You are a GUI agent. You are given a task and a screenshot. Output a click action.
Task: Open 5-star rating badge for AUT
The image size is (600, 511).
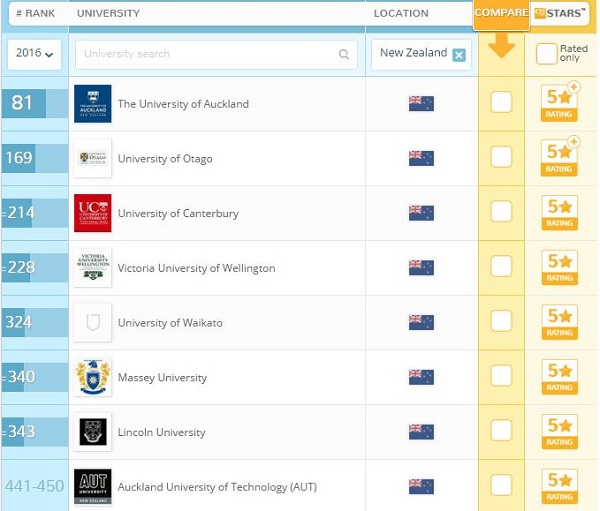click(559, 487)
